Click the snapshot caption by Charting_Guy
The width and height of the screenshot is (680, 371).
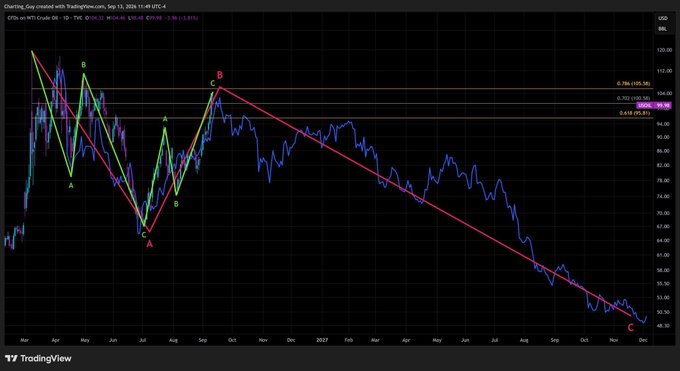[x=85, y=7]
